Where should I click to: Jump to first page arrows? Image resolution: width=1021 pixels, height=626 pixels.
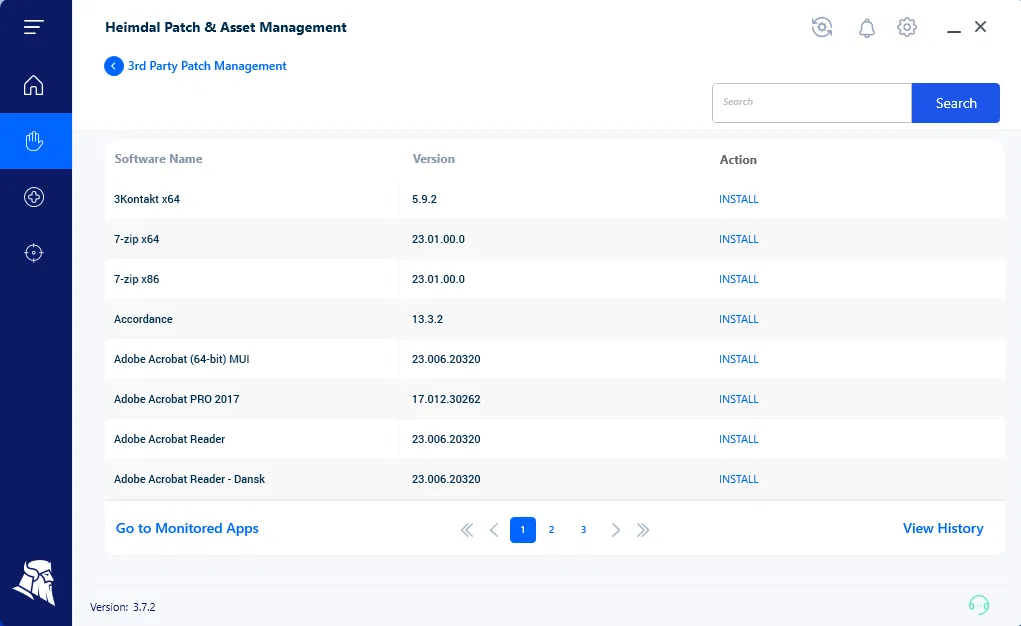[467, 530]
